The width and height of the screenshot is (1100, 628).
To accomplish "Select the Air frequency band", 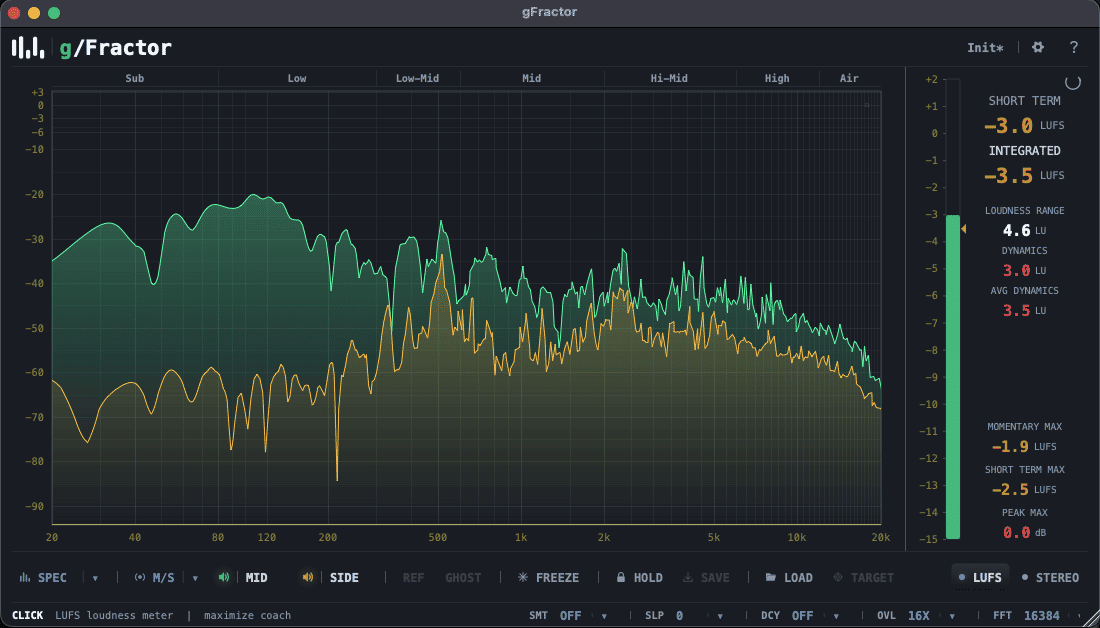I will click(x=849, y=78).
